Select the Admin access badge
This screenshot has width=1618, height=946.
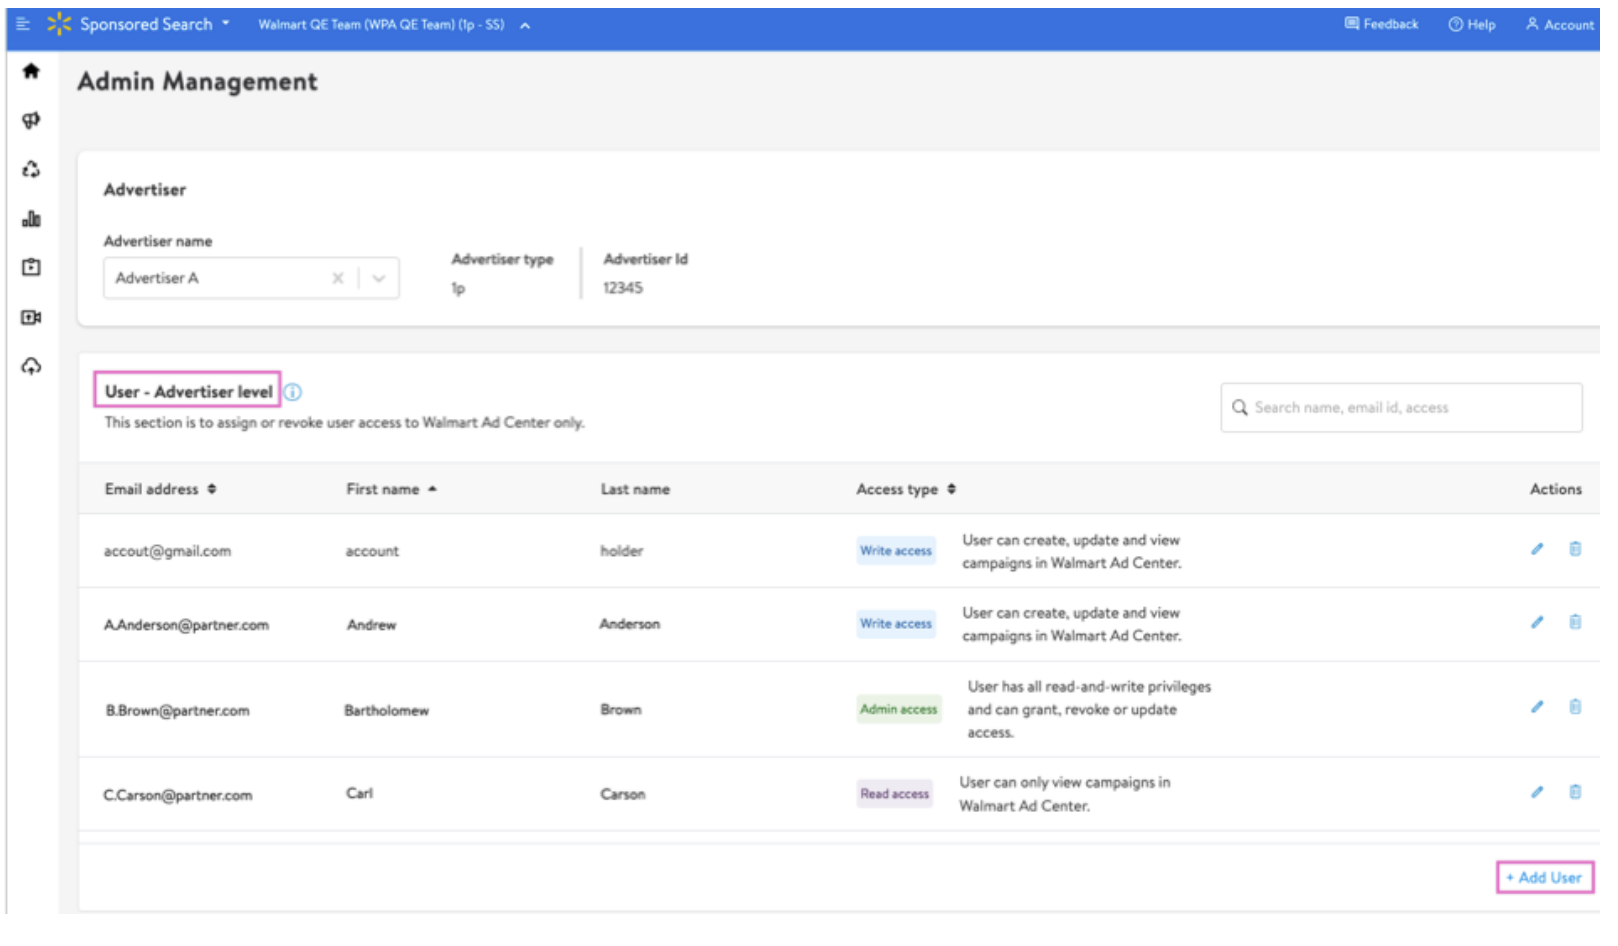coord(899,710)
